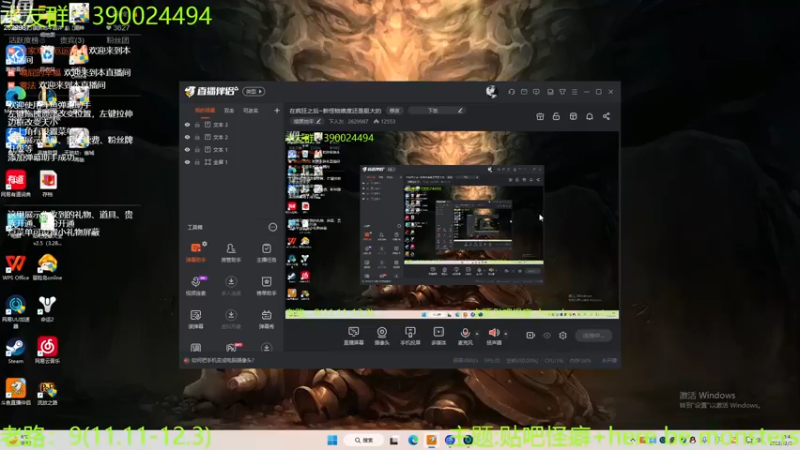Hide the 文本 1 layer

tap(187, 149)
